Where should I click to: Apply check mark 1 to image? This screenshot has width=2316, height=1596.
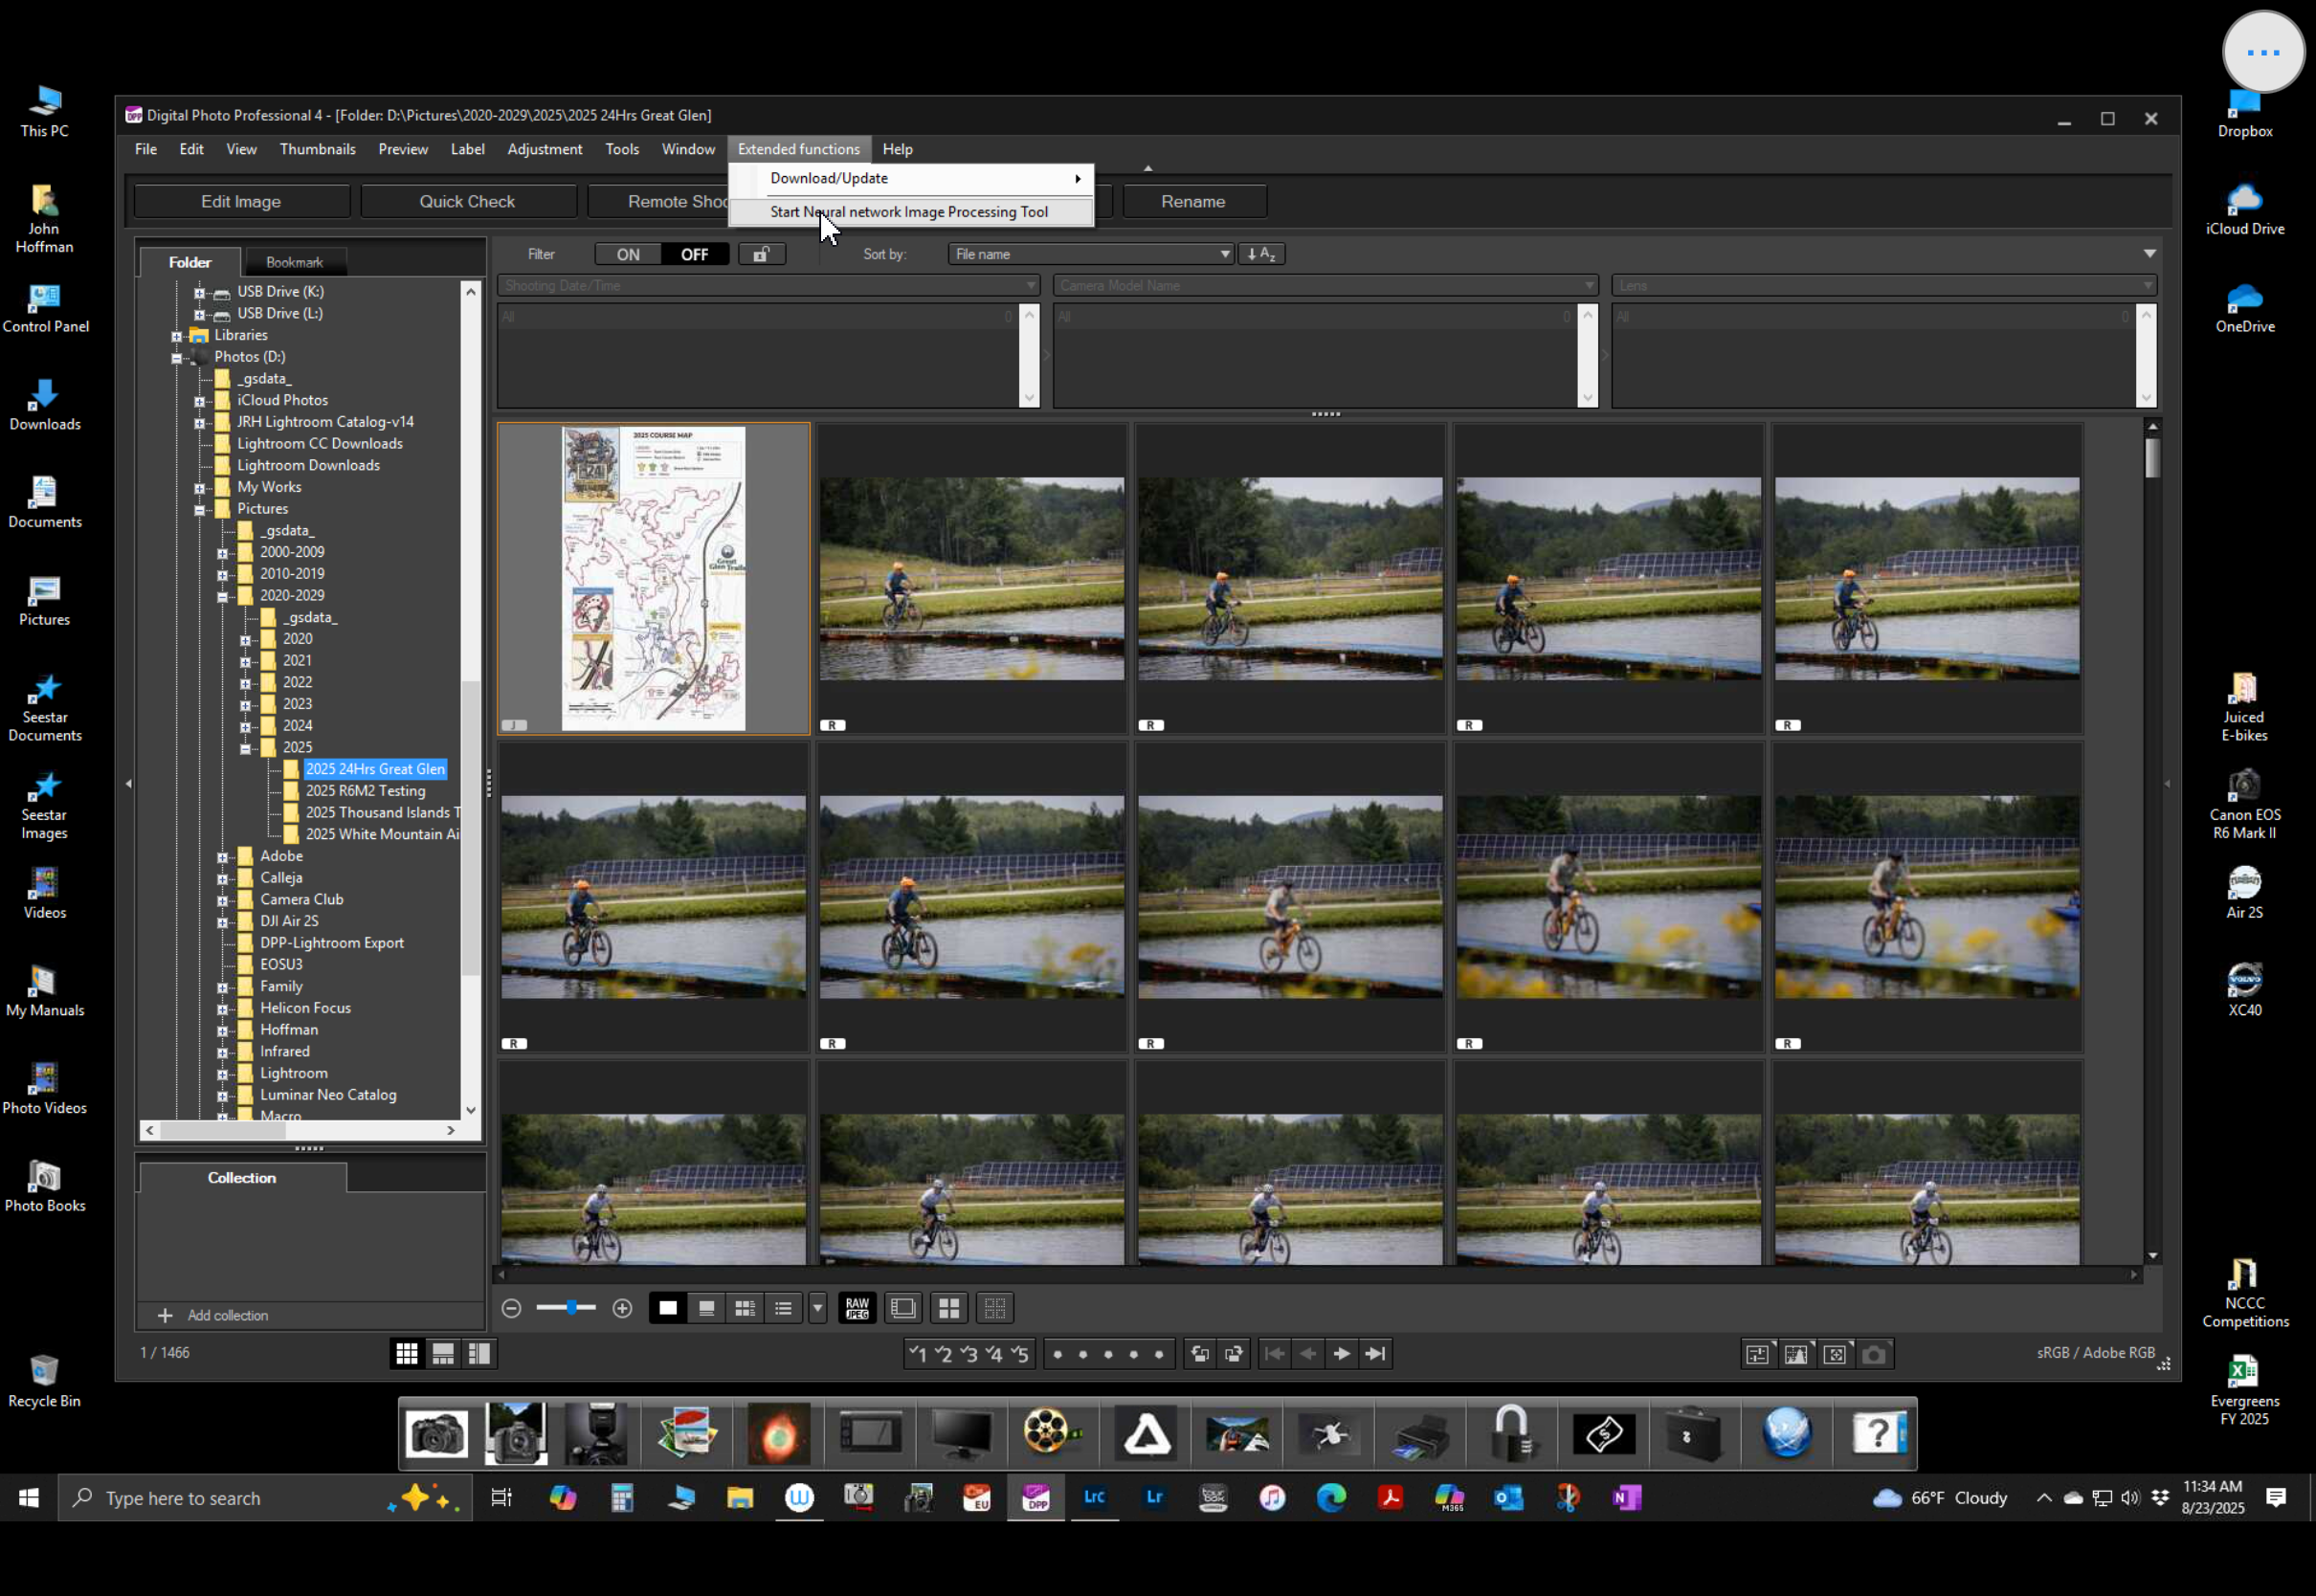click(x=917, y=1353)
